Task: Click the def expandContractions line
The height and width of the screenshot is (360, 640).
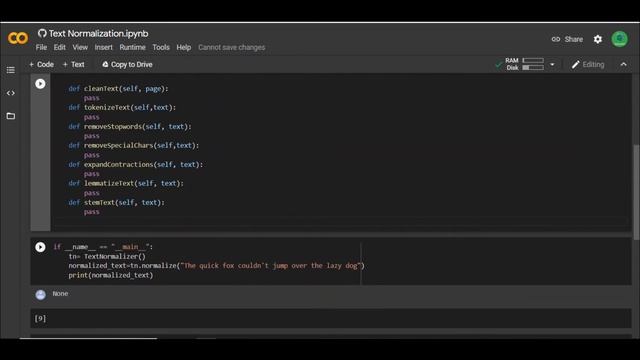Action: 136,164
